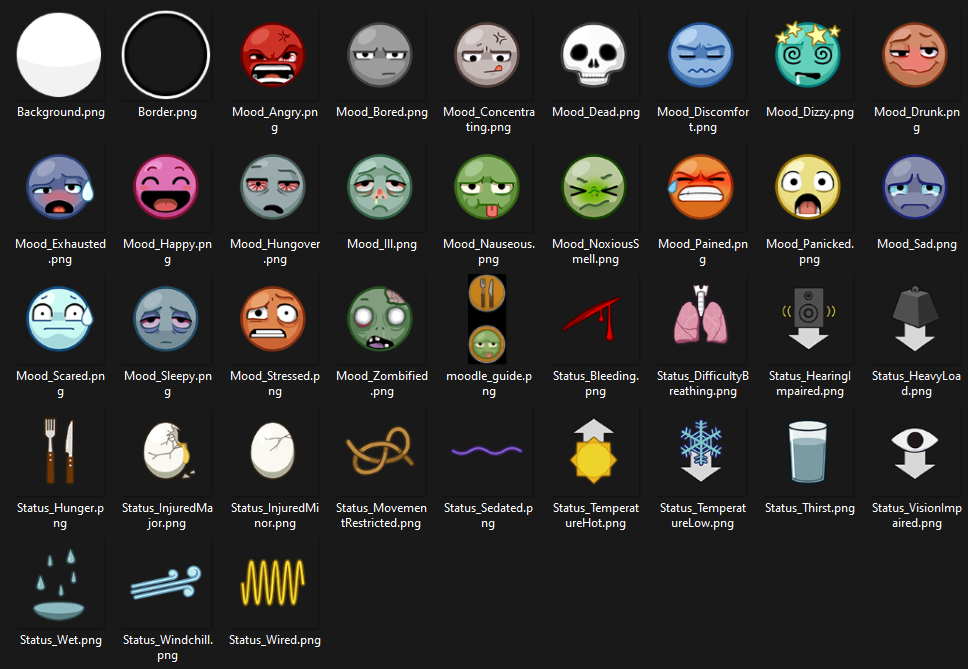Click the Status_Wet water drops icon
968x669 pixels.
pos(59,584)
